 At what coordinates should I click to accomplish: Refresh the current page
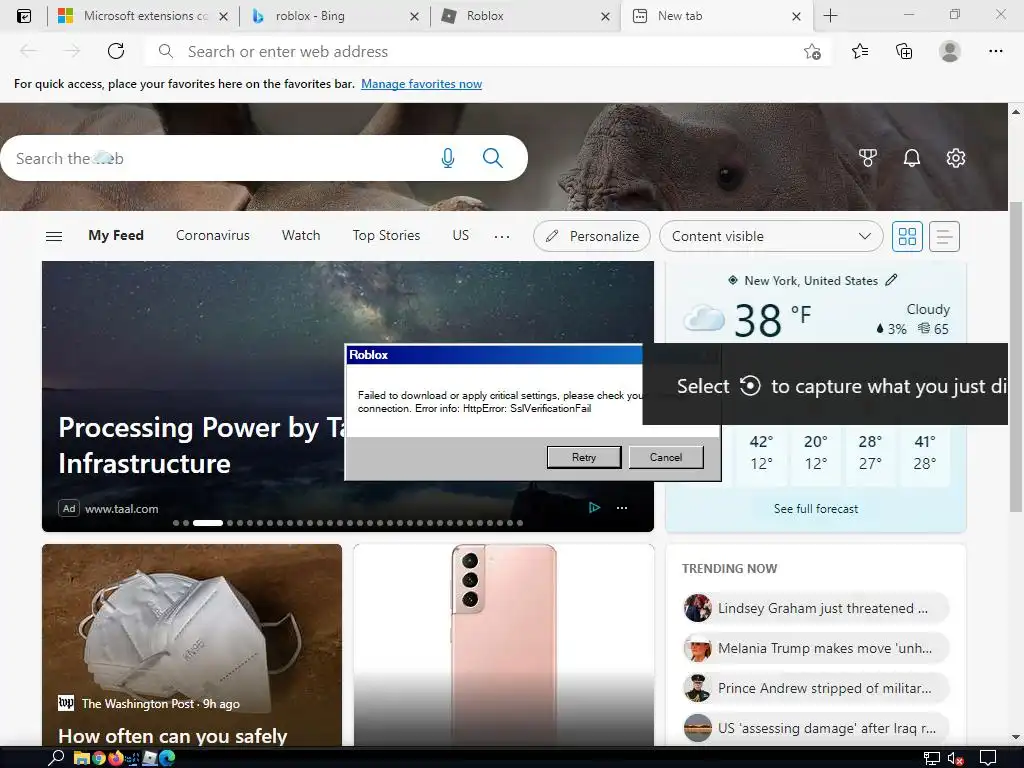(116, 51)
